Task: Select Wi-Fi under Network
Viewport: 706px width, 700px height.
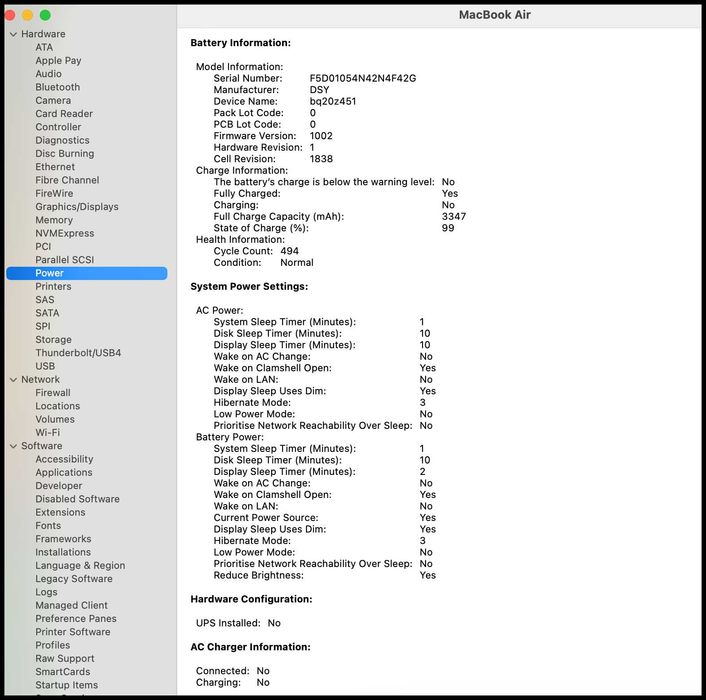Action: tap(48, 433)
